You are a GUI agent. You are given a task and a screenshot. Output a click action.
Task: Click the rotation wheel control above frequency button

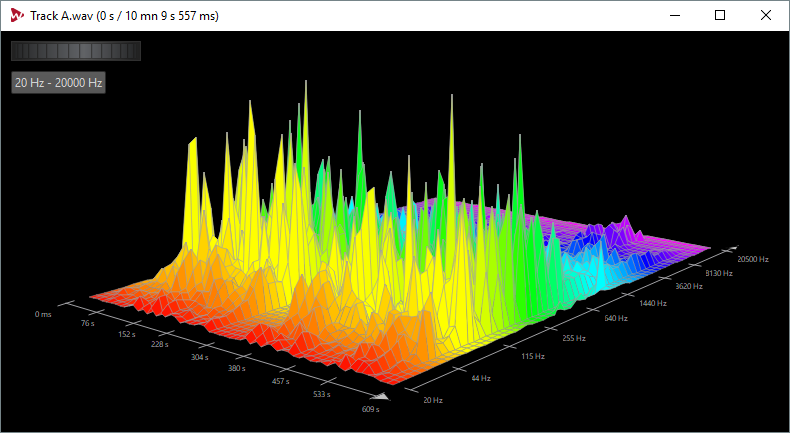point(76,51)
